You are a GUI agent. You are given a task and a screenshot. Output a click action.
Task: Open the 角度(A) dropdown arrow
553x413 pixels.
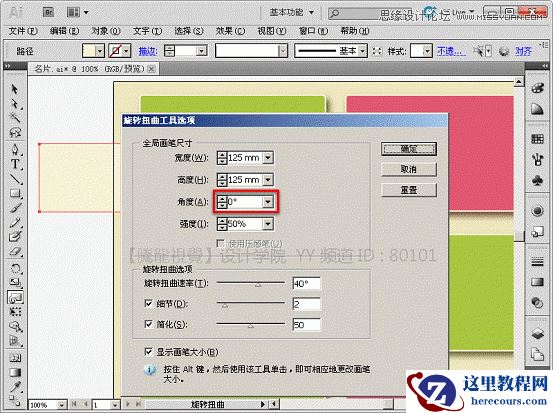[x=268, y=202]
